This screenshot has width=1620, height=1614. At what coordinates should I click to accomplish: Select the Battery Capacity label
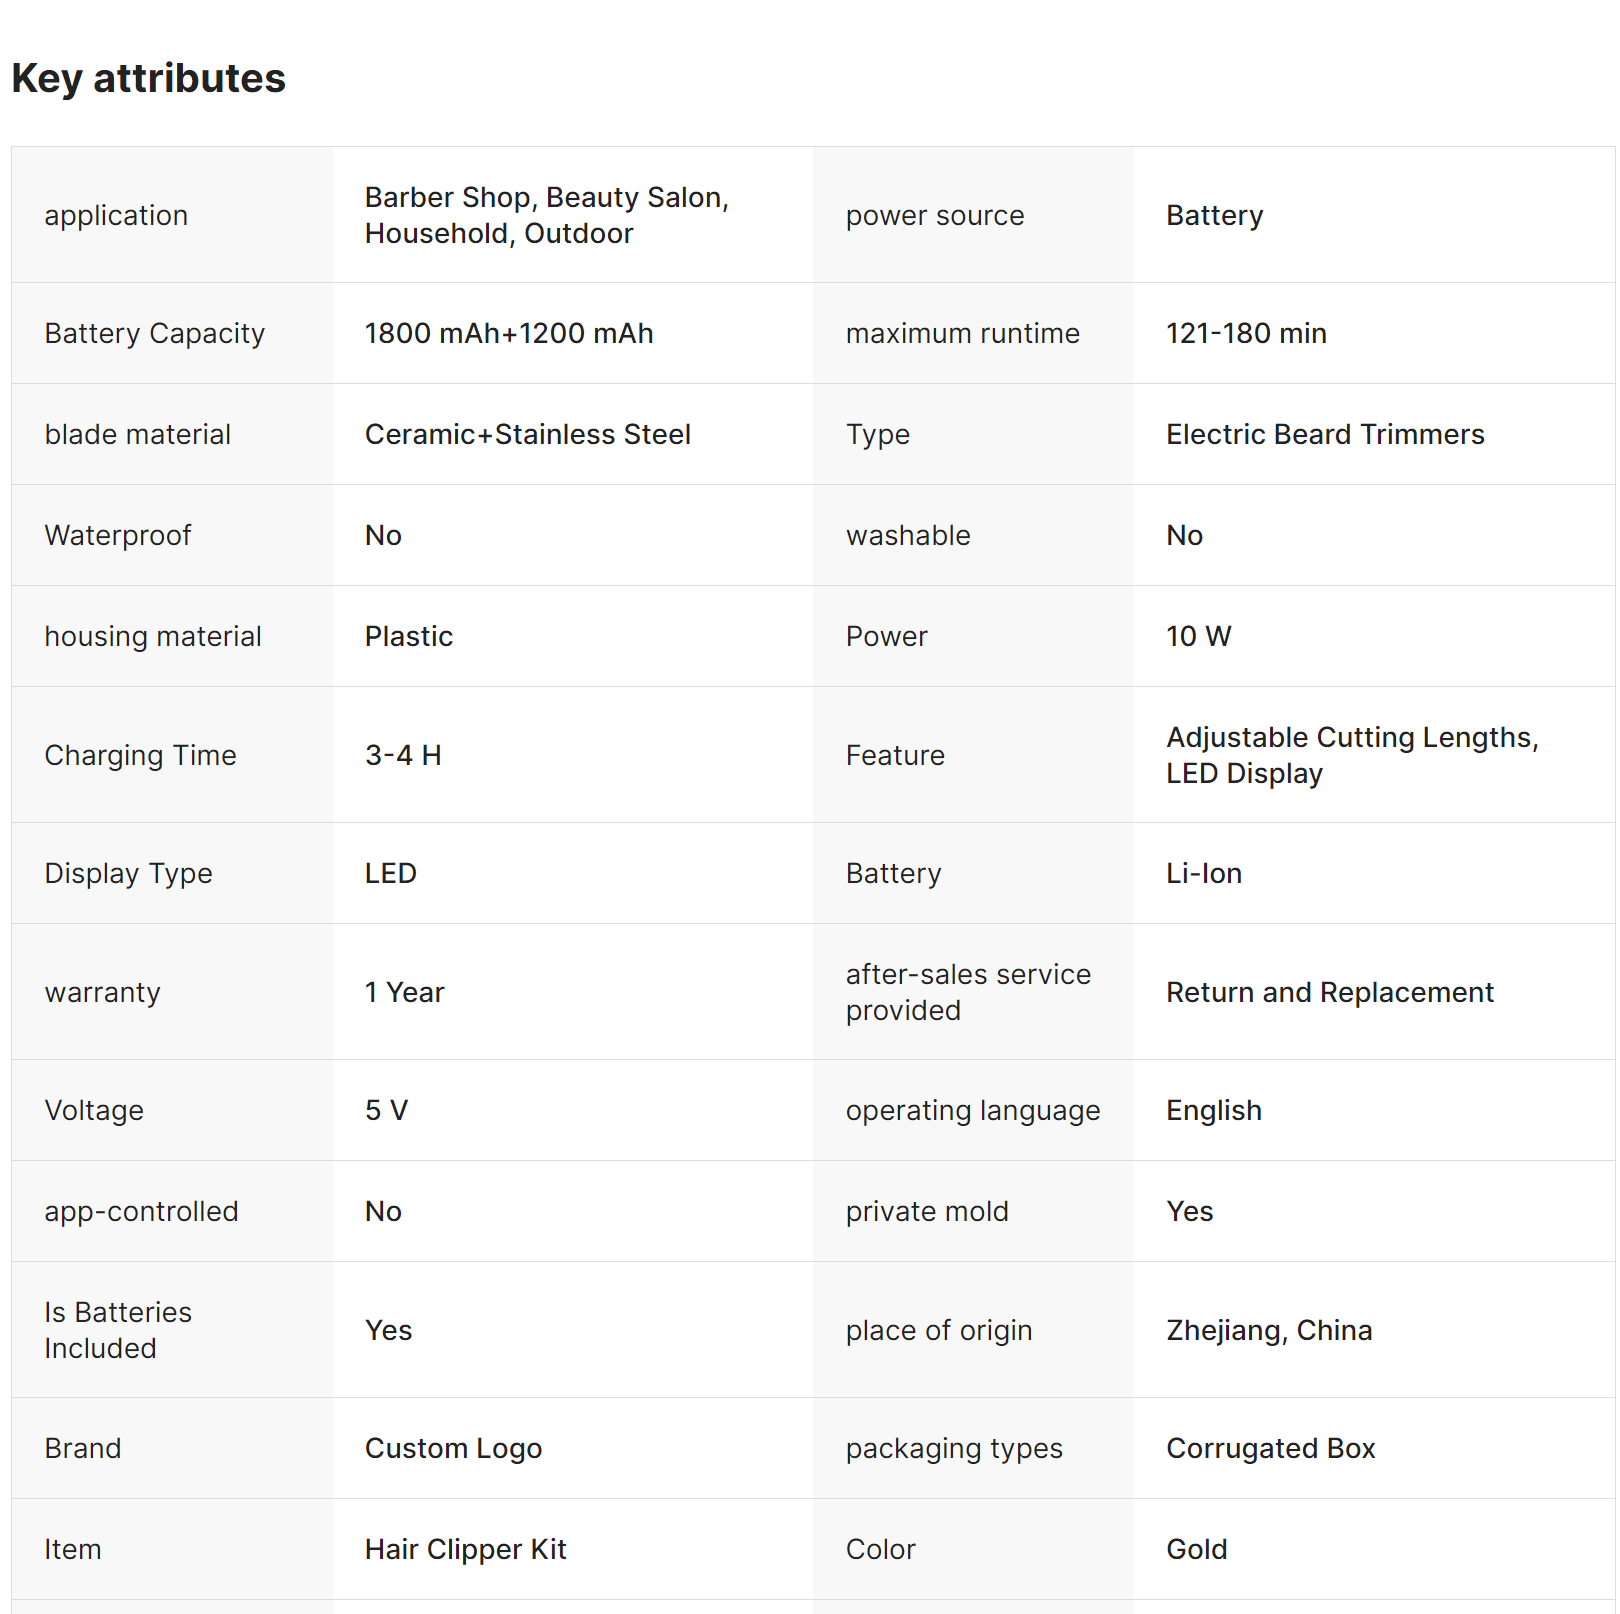tap(155, 333)
